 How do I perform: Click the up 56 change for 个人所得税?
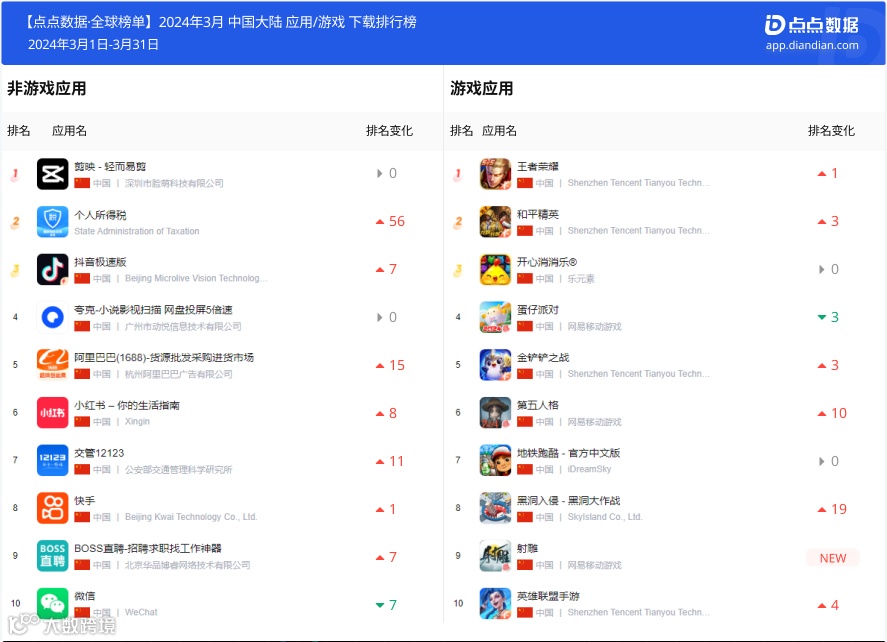point(390,222)
